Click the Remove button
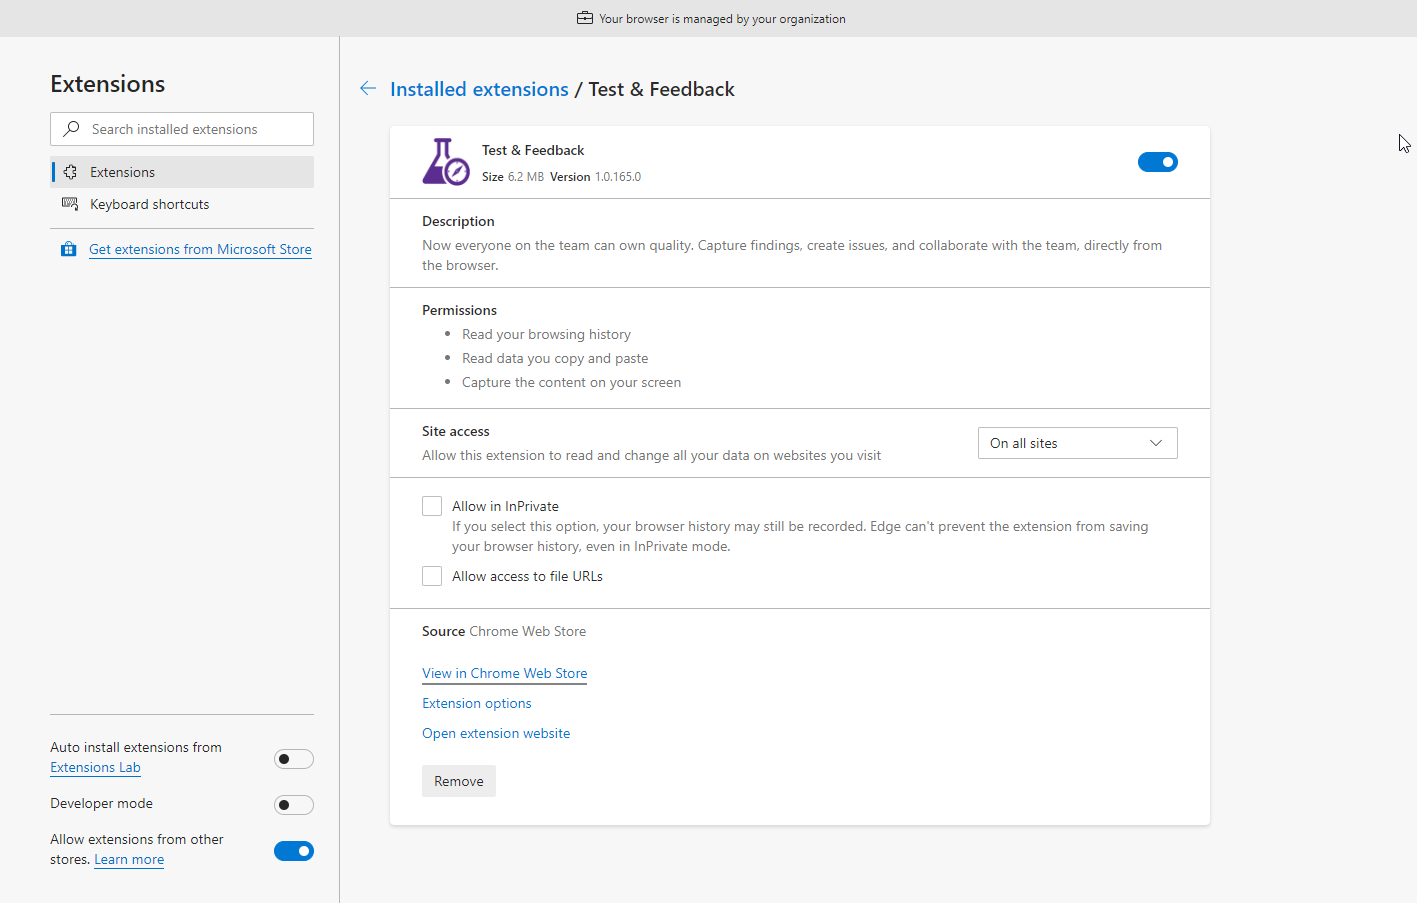The width and height of the screenshot is (1417, 903). coord(459,781)
